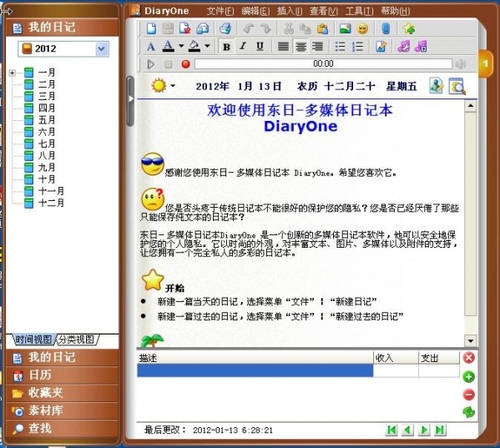
Task: Cut the selection with the scissors icon
Action: pyautogui.click(x=289, y=29)
